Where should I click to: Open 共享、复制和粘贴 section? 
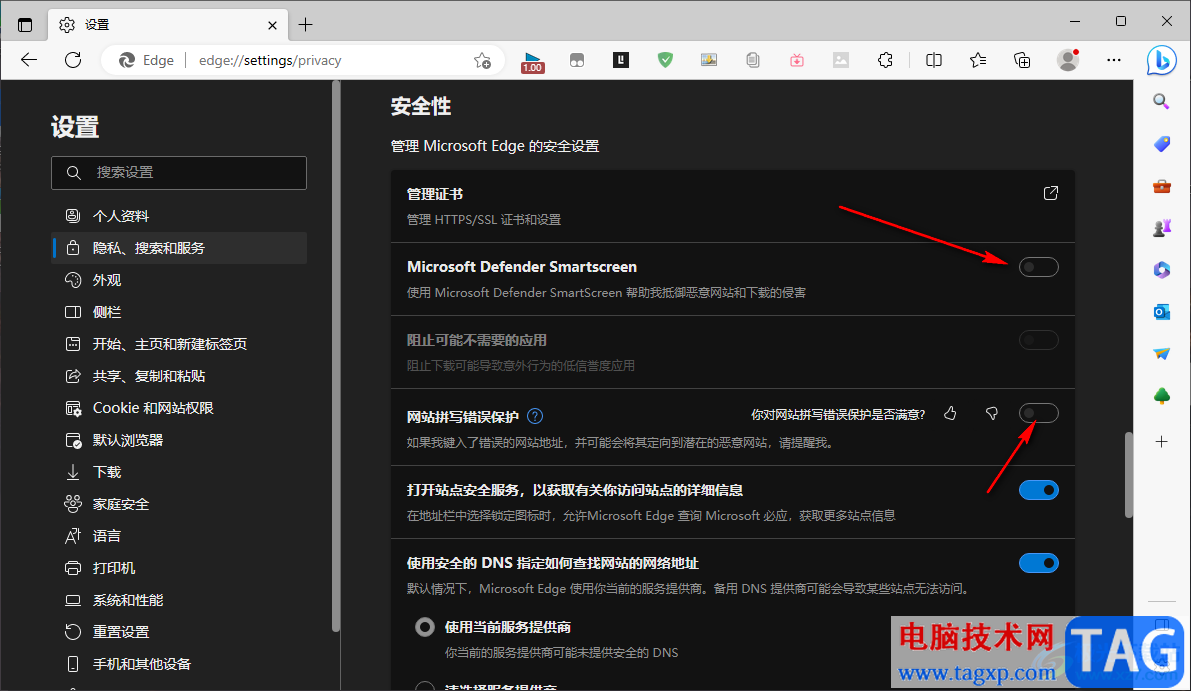(179, 376)
